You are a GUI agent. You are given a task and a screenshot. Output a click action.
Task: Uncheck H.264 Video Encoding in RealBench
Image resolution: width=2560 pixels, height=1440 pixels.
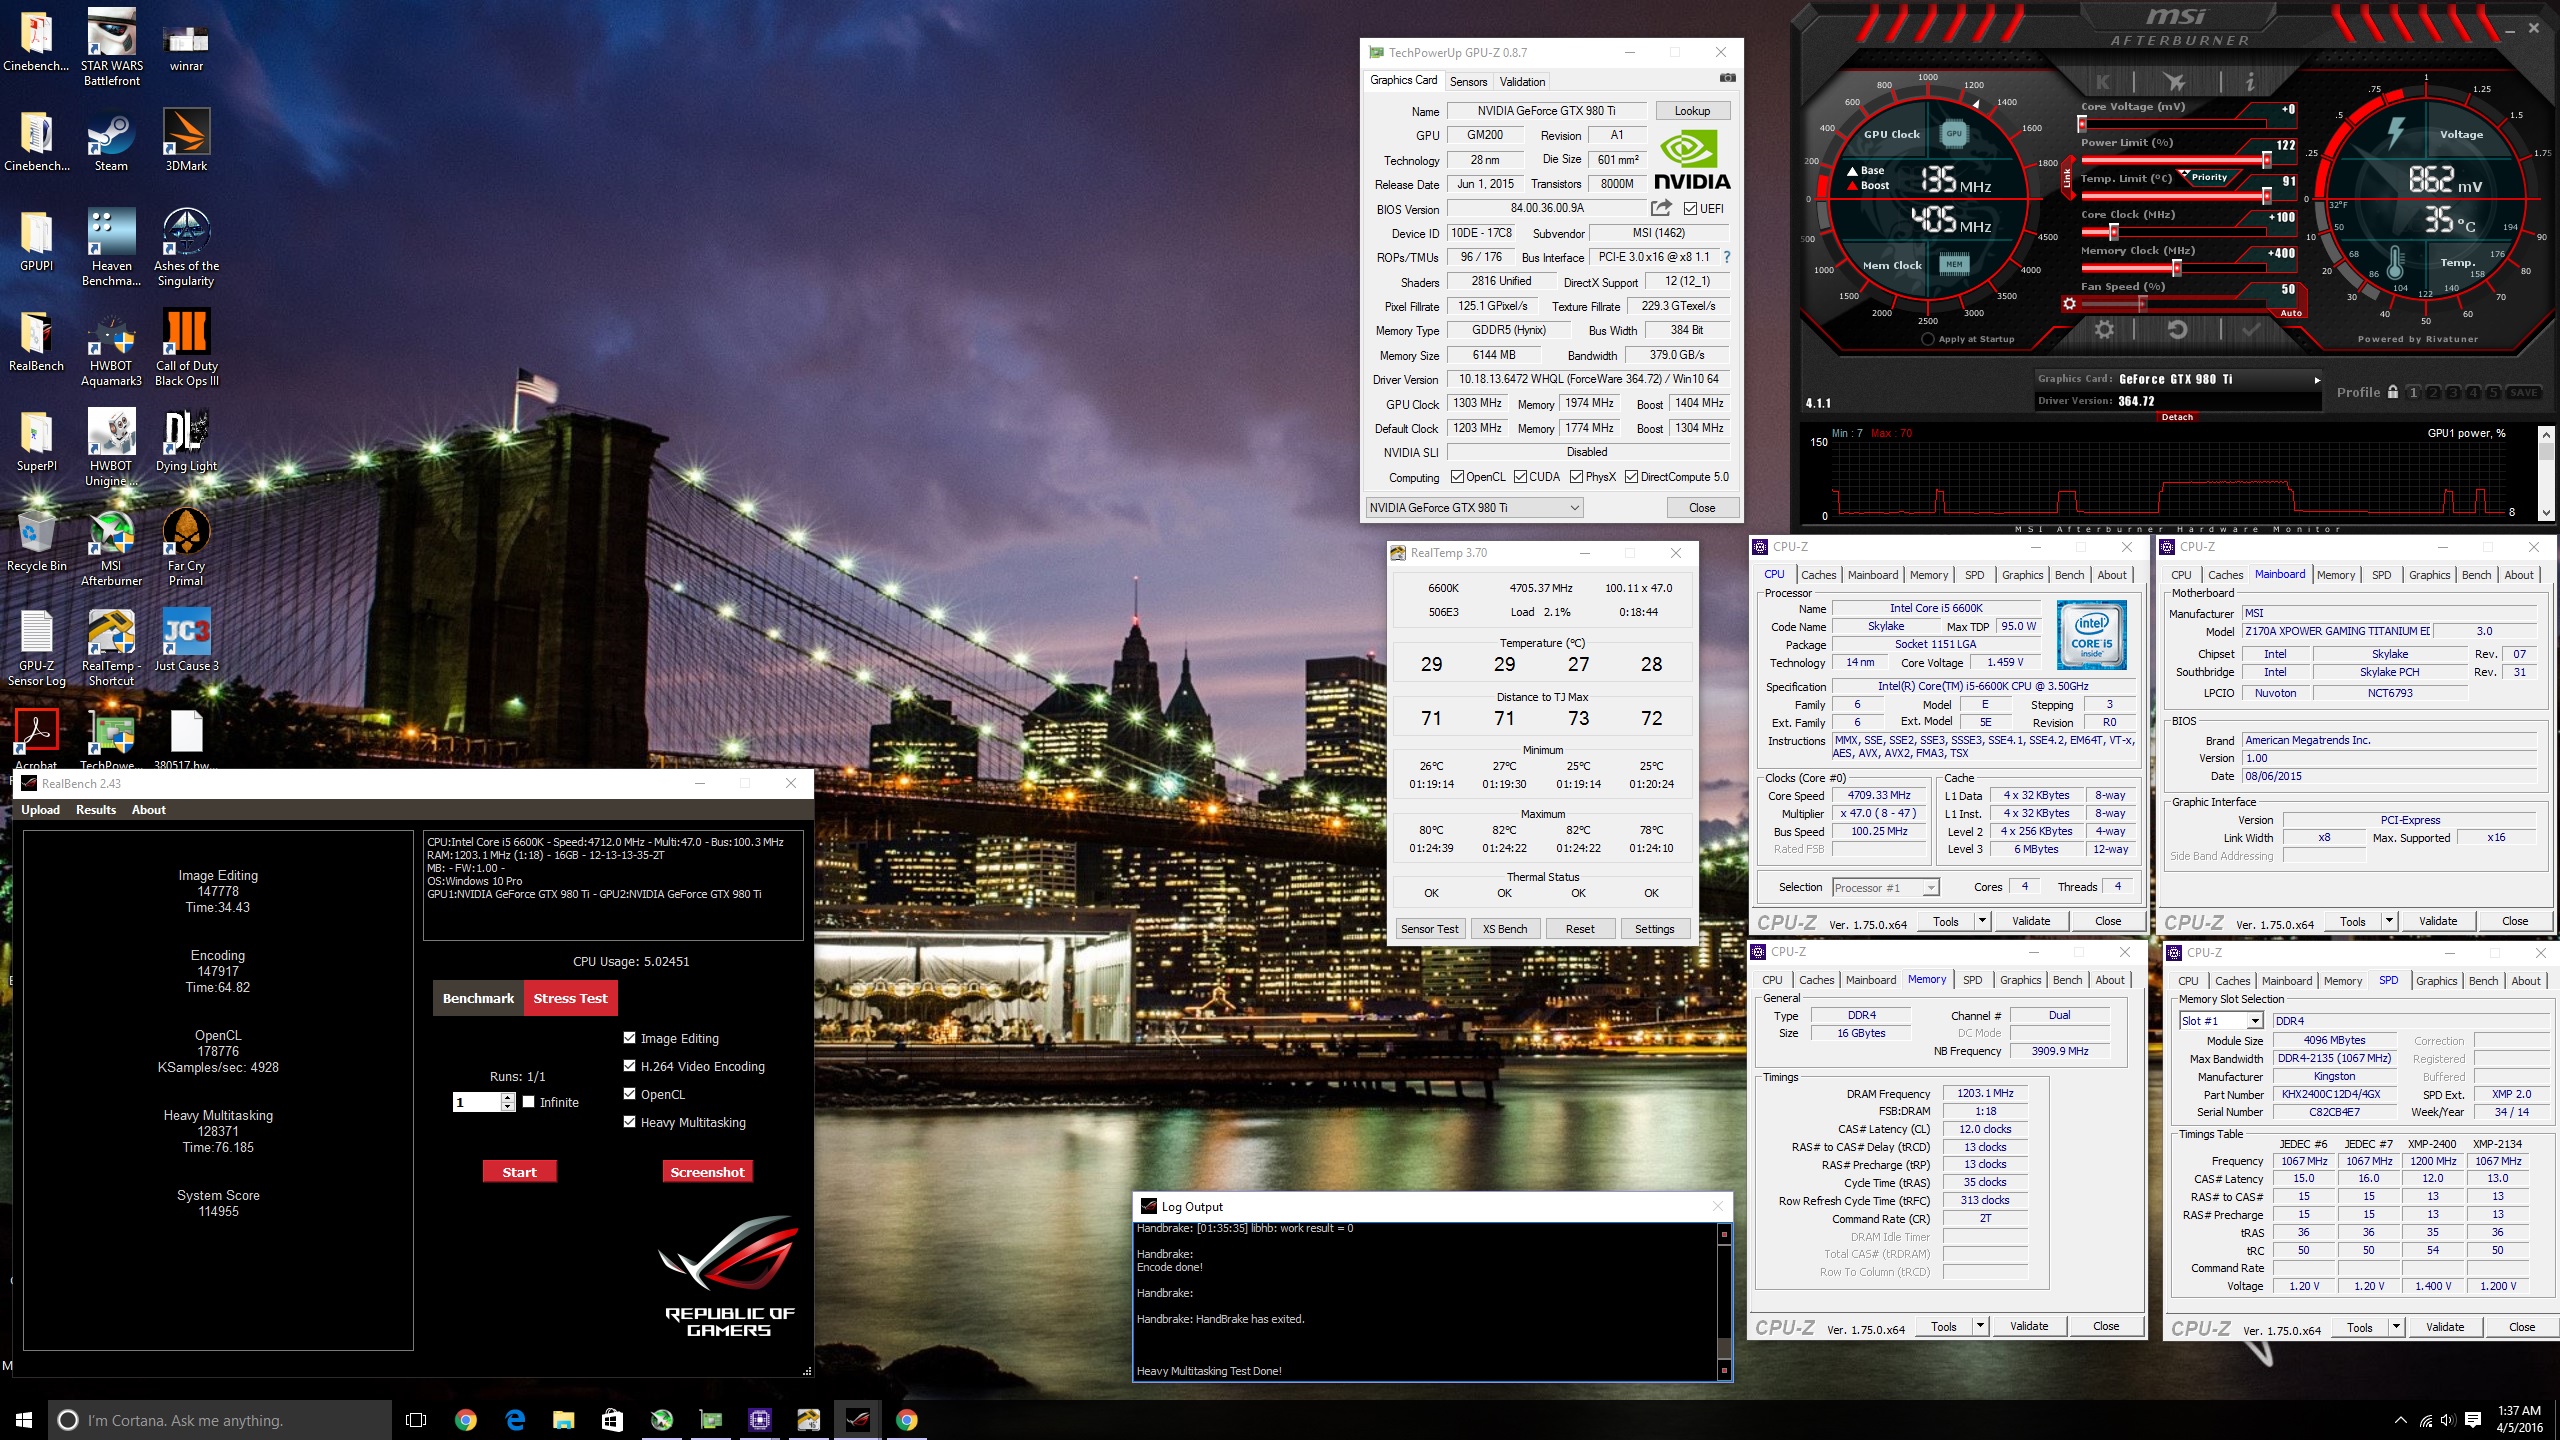click(x=629, y=1066)
